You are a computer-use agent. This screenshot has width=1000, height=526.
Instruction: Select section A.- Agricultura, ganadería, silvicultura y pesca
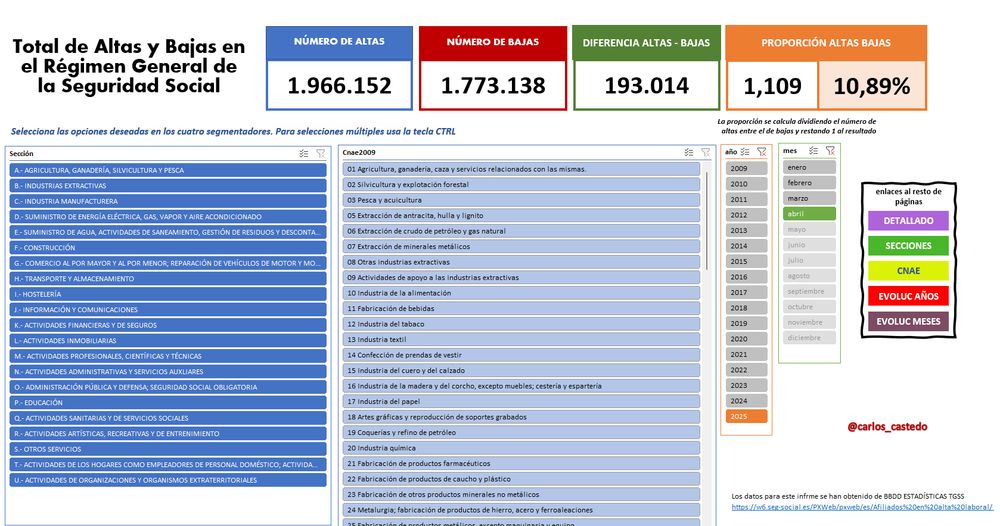[168, 170]
